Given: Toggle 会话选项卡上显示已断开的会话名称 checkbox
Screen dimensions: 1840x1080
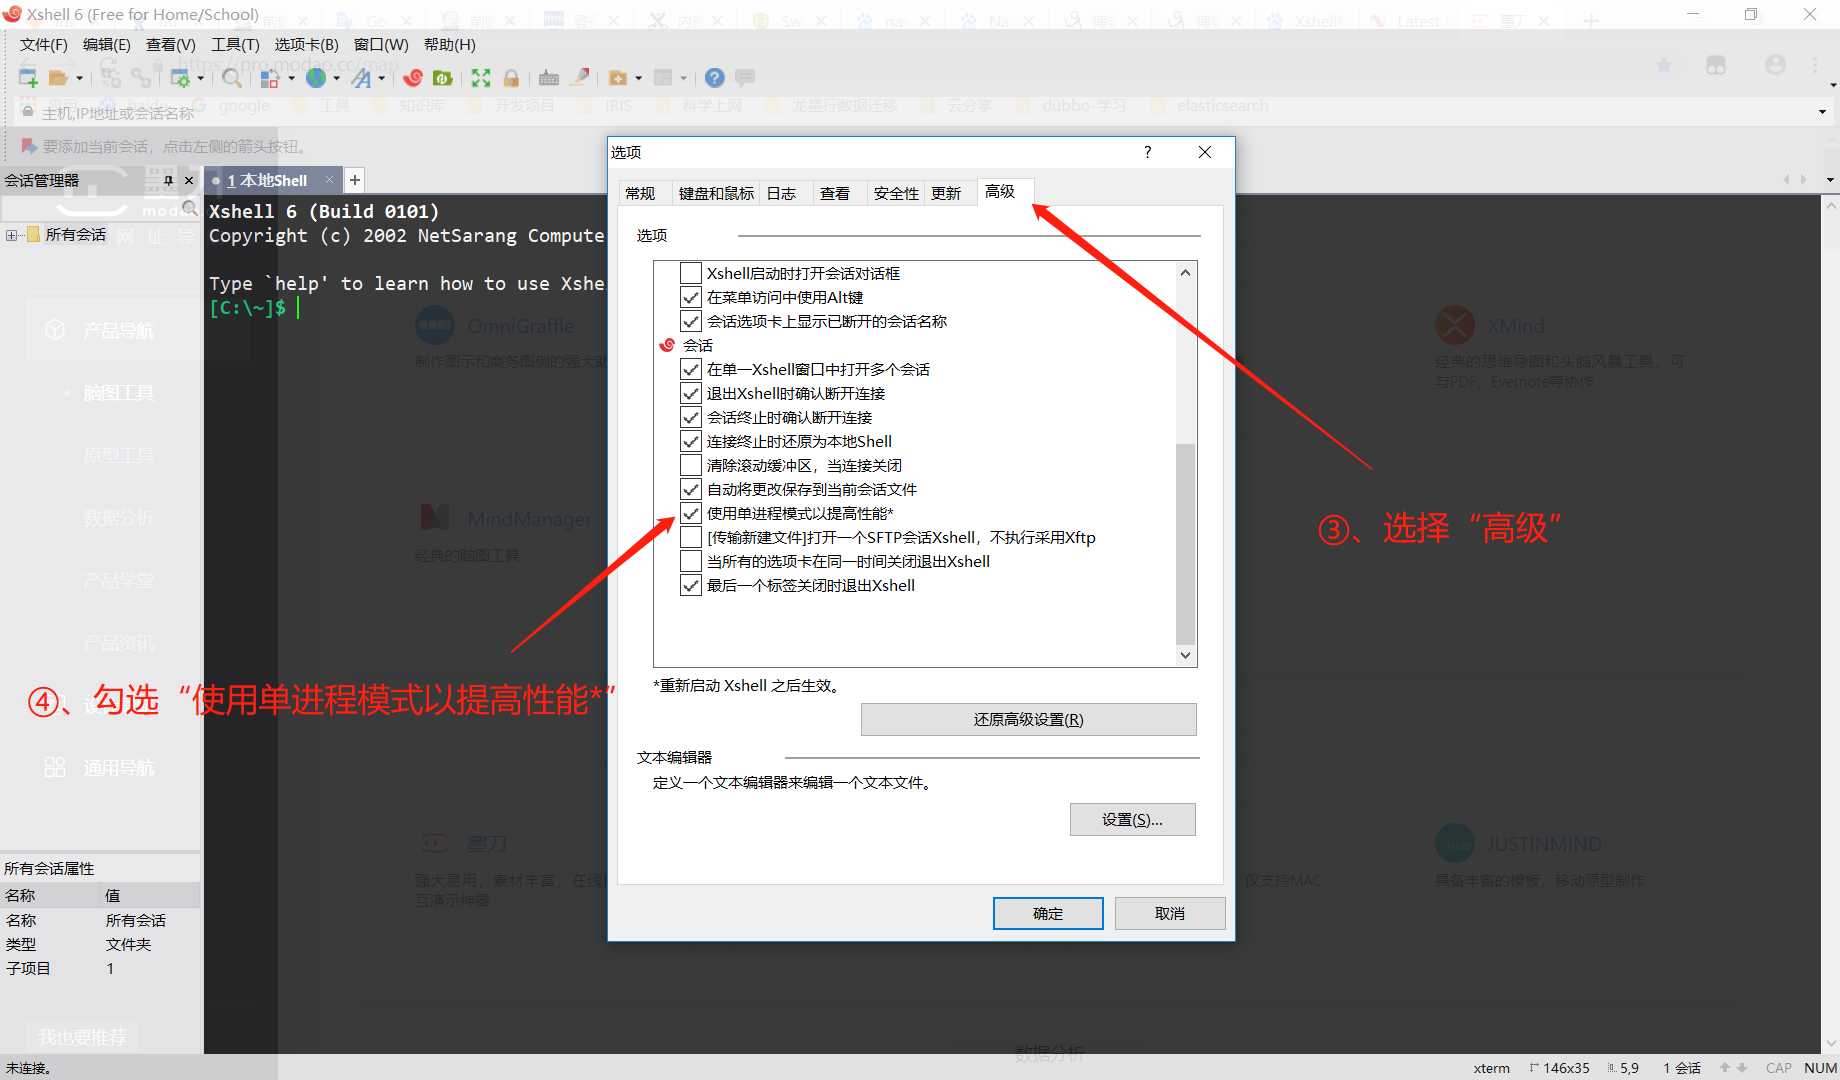Looking at the screenshot, I should tap(690, 321).
